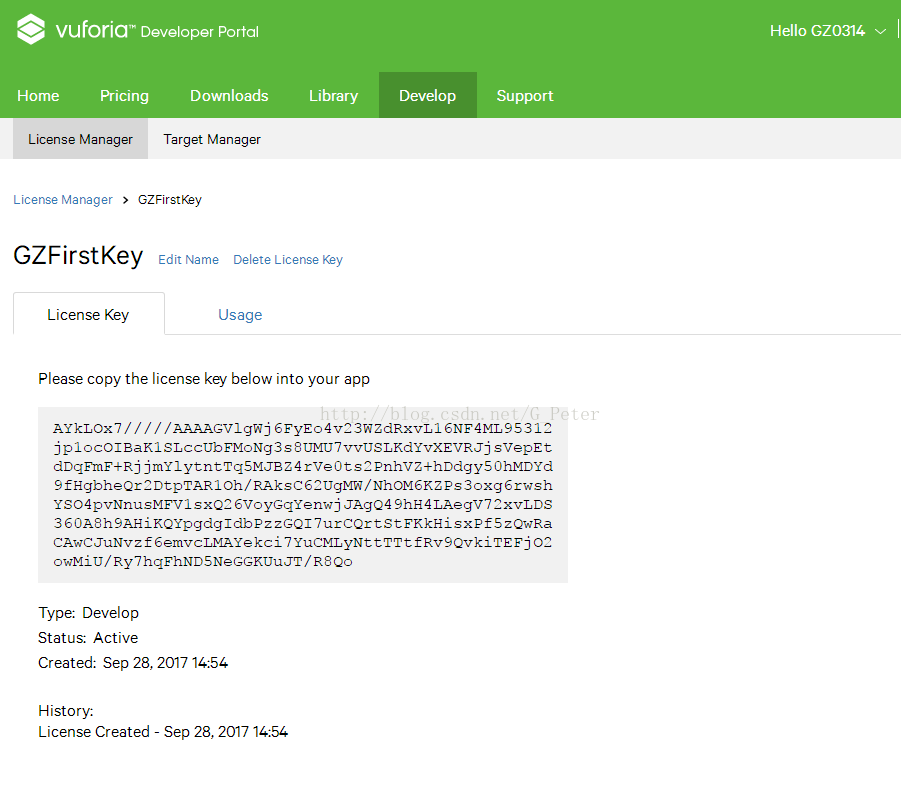Switch to the Target Manager sub-tab
Viewport: 901px width, 806px height.
coord(212,139)
